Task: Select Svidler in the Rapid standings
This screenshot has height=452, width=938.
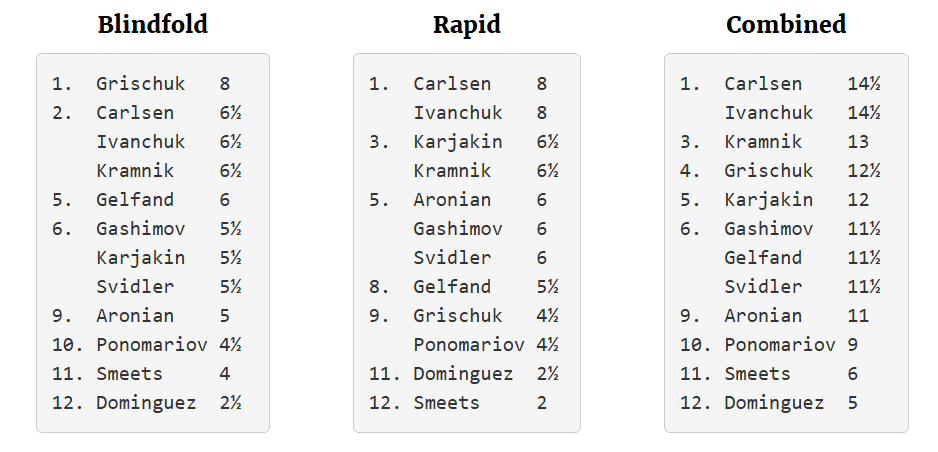Action: click(x=452, y=258)
